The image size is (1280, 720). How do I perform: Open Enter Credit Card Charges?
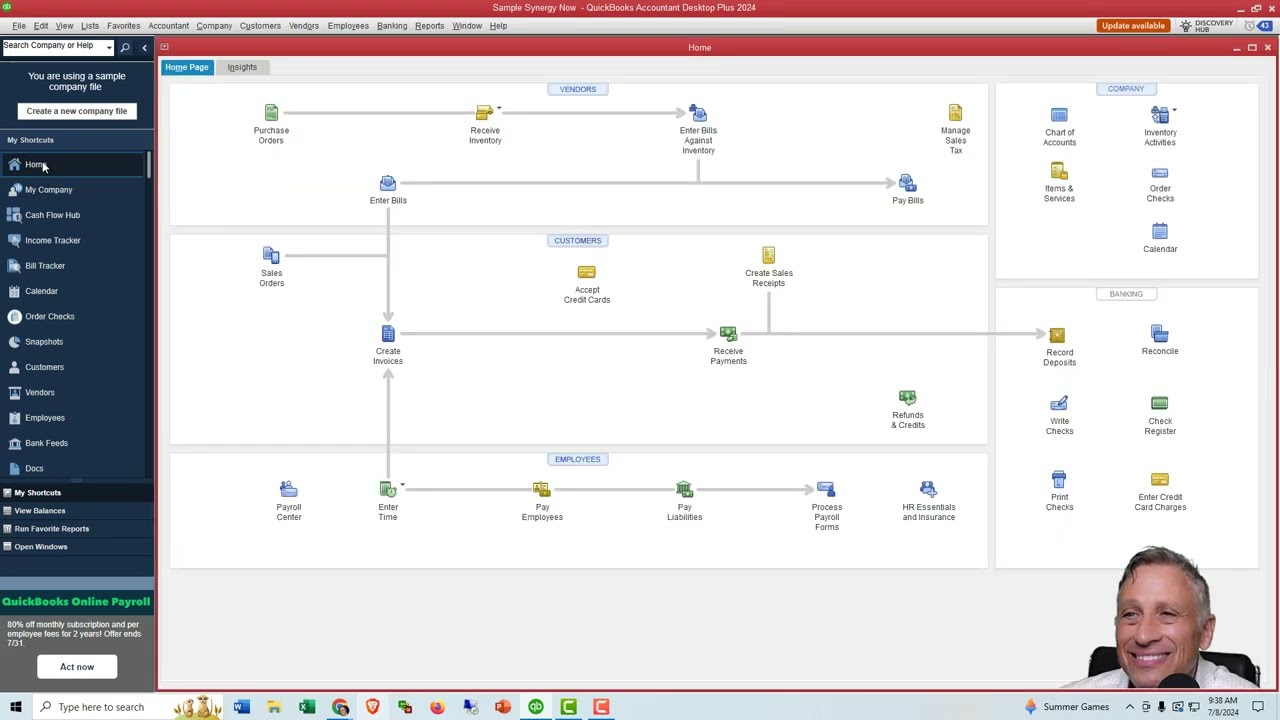pyautogui.click(x=1159, y=480)
